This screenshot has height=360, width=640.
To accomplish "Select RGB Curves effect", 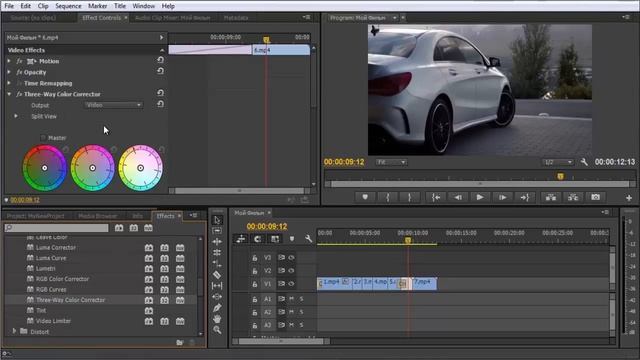I will click(51, 289).
